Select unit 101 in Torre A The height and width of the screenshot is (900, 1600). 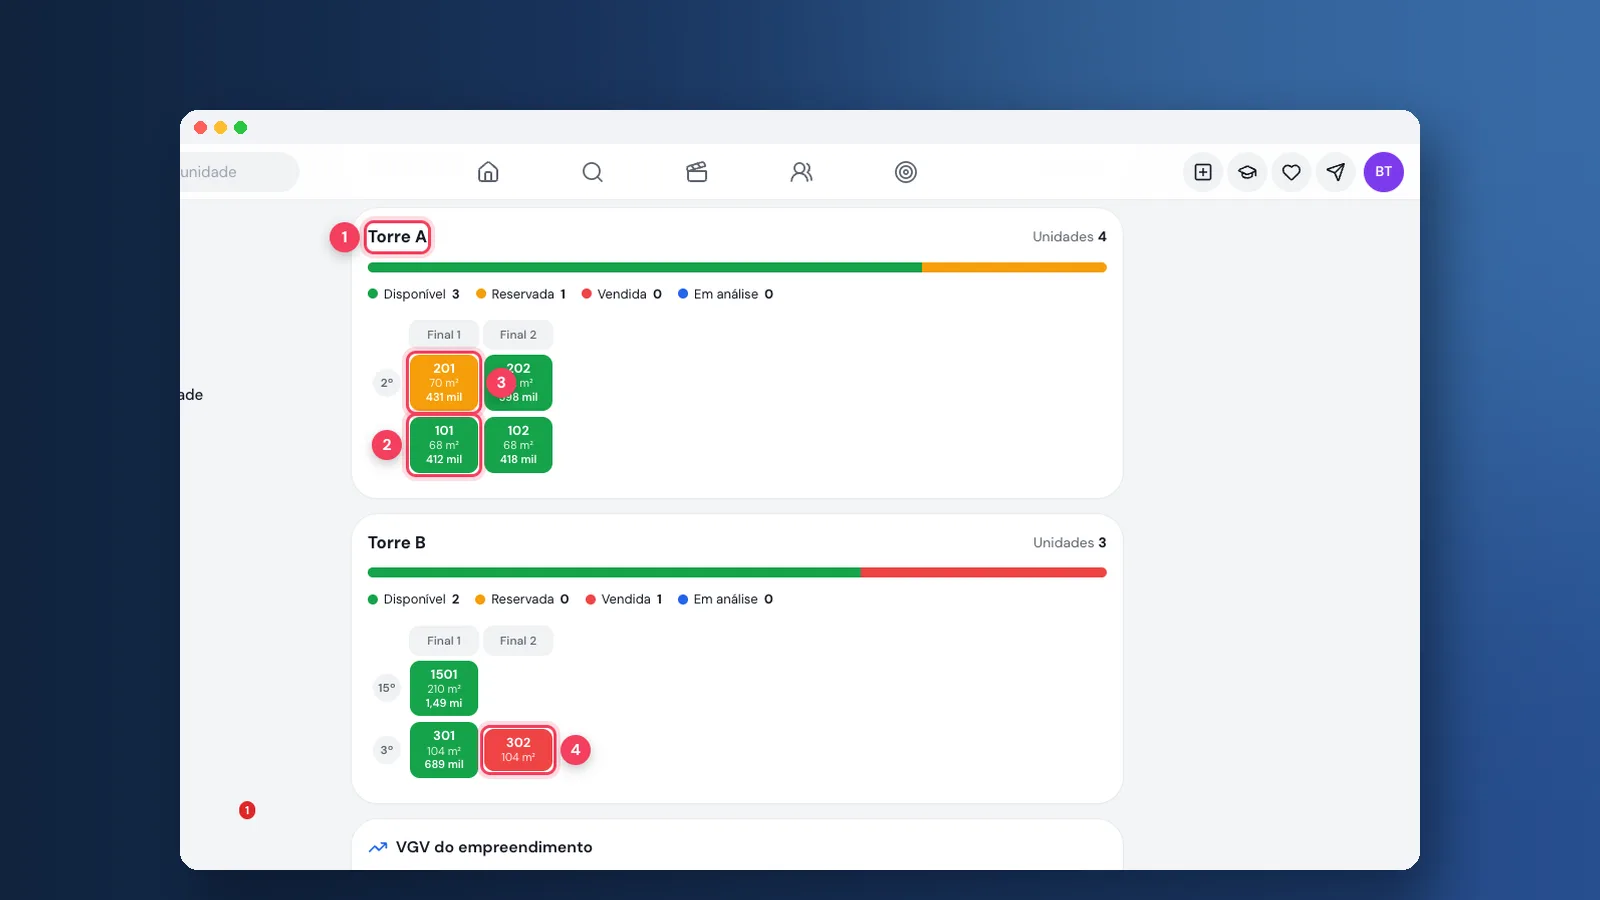click(444, 445)
